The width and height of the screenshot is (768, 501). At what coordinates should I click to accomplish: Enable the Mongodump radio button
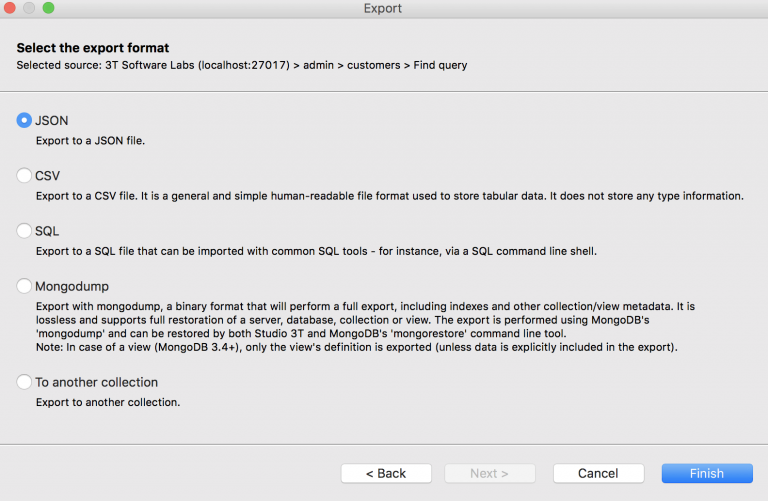[x=25, y=286]
